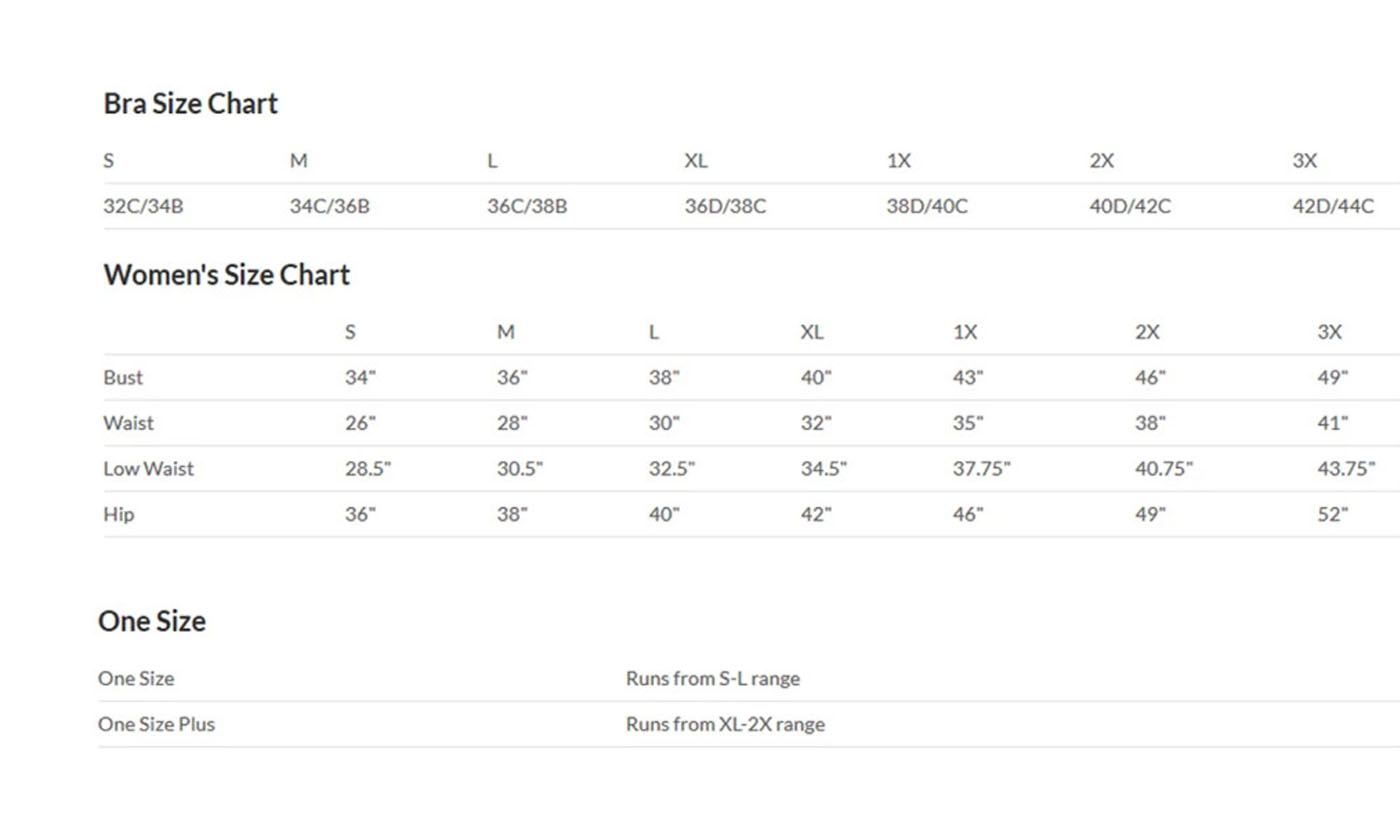Select the 32C/34B bra size cell
The image size is (1400, 840).
tap(143, 207)
